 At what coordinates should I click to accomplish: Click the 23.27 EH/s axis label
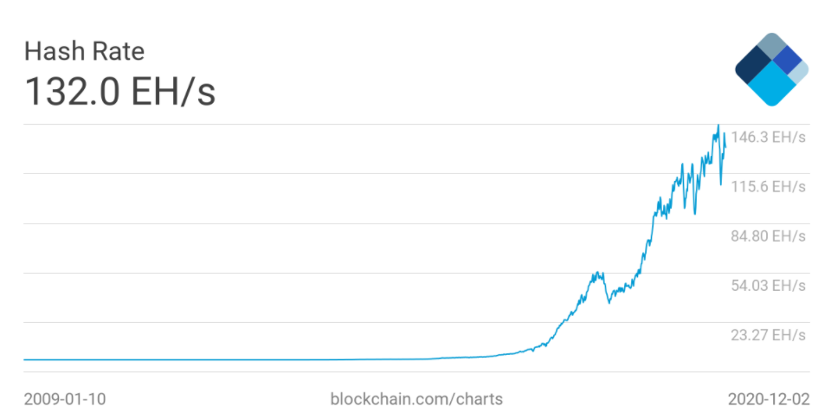[770, 334]
